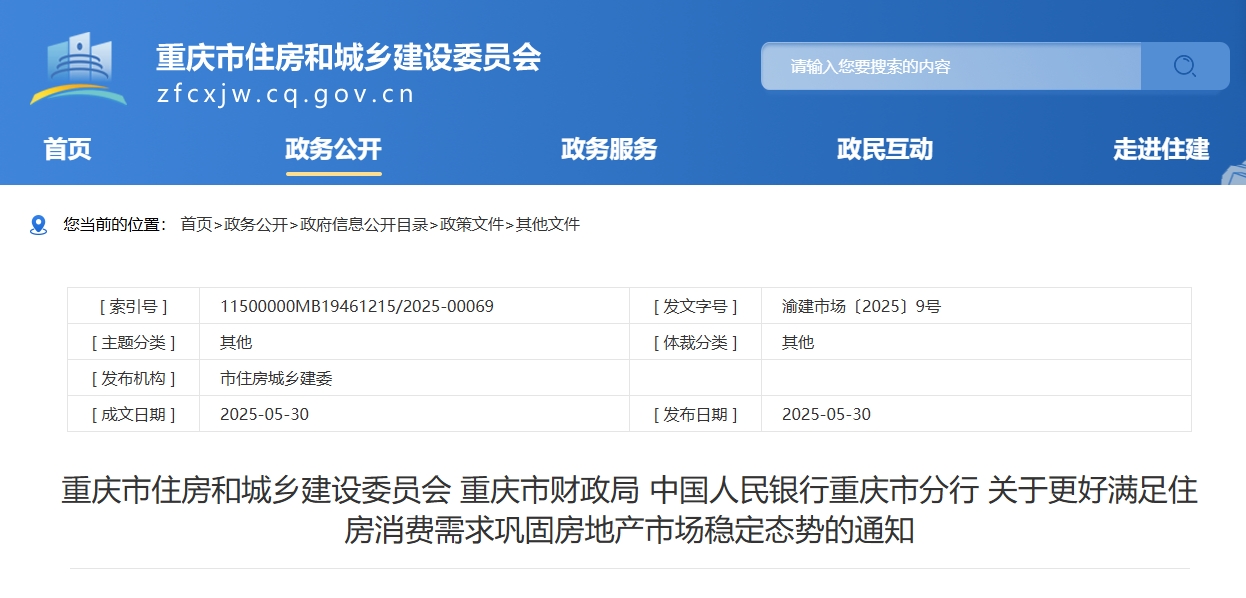Click the 体裁分类 label cell
1246x598 pixels.
point(696,342)
